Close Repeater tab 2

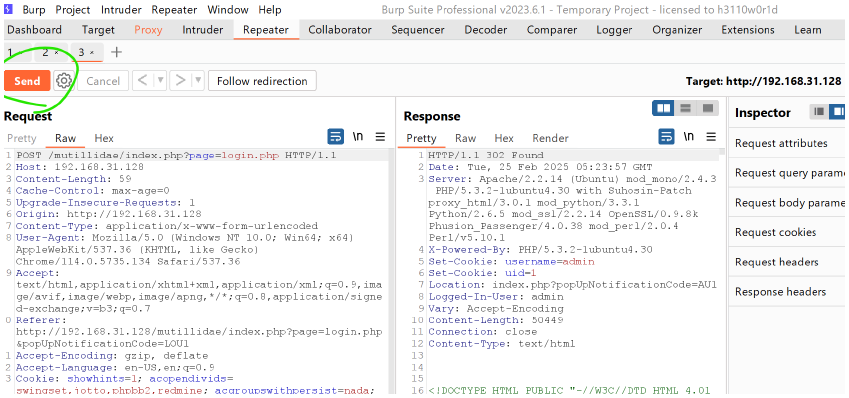pos(56,53)
